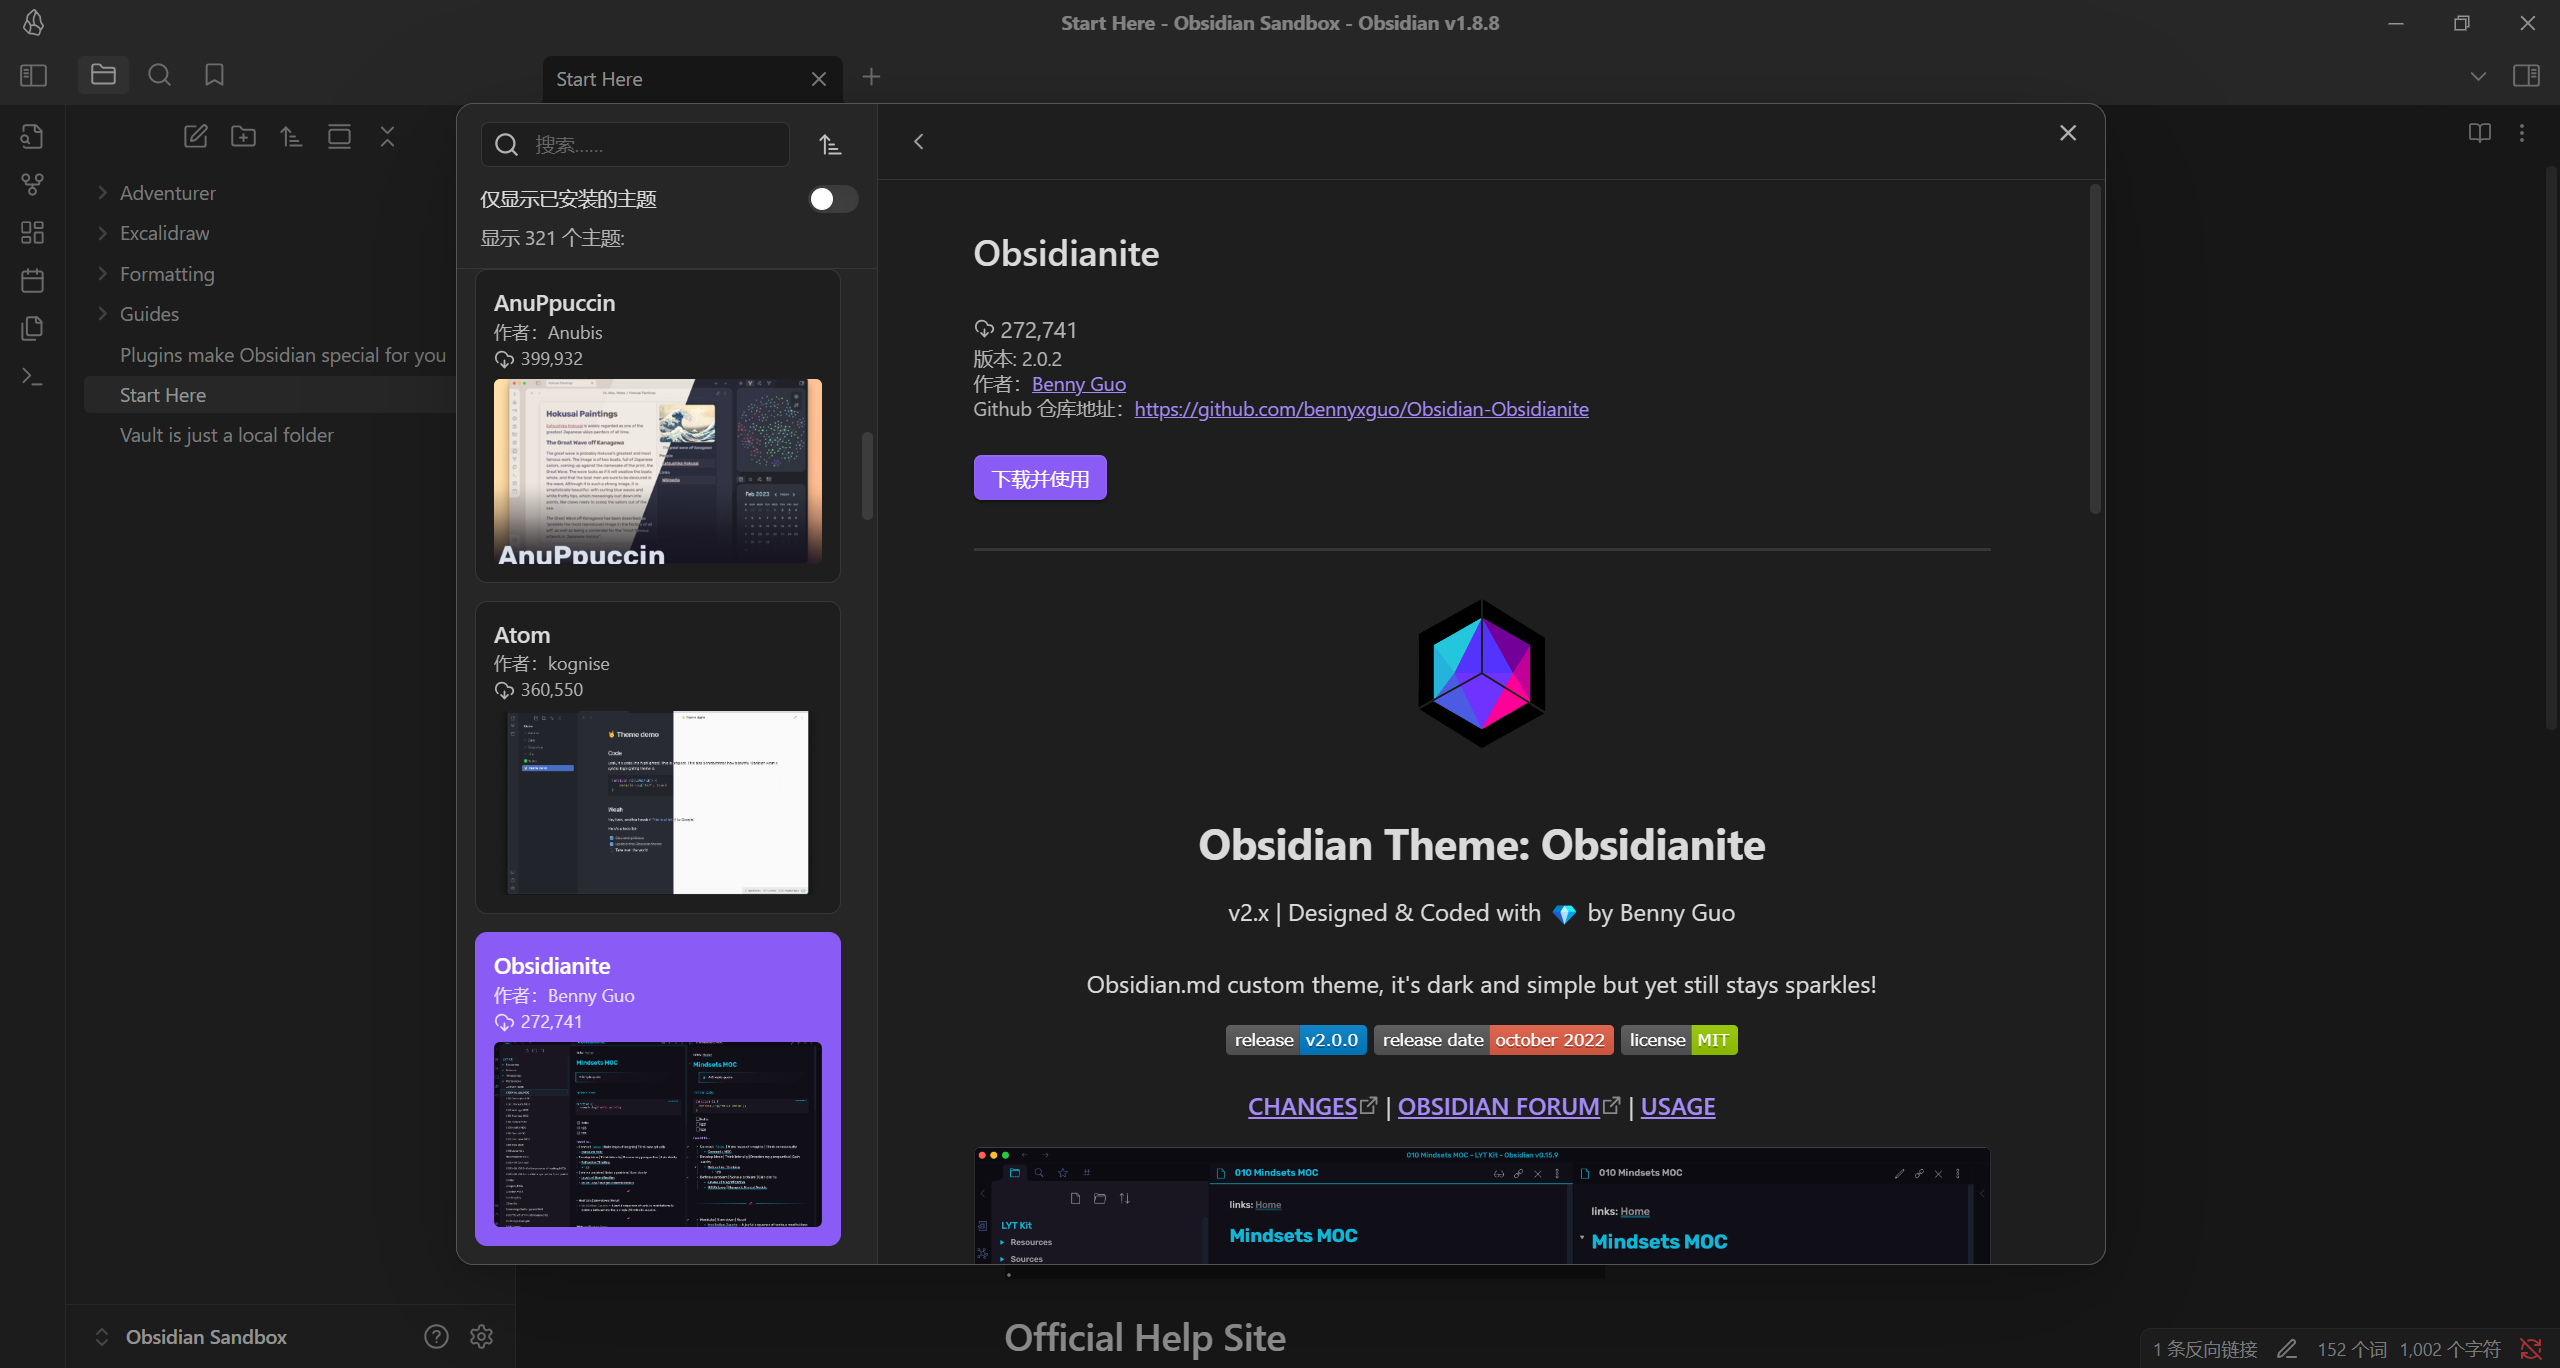This screenshot has width=2560, height=1368.
Task: Open the tab list dropdown chevron
Action: [x=2478, y=76]
